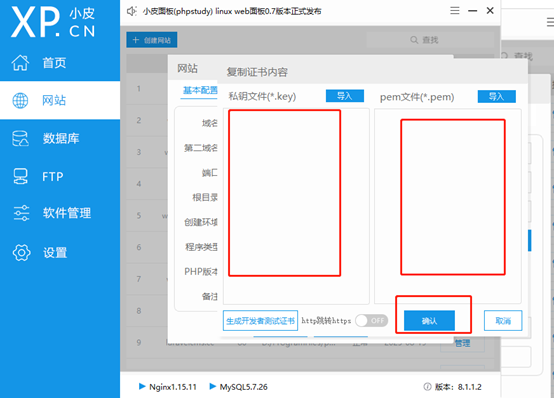Image resolution: width=554 pixels, height=398 pixels.
Task: Cancel the dialog with 取消
Action: pos(503,321)
